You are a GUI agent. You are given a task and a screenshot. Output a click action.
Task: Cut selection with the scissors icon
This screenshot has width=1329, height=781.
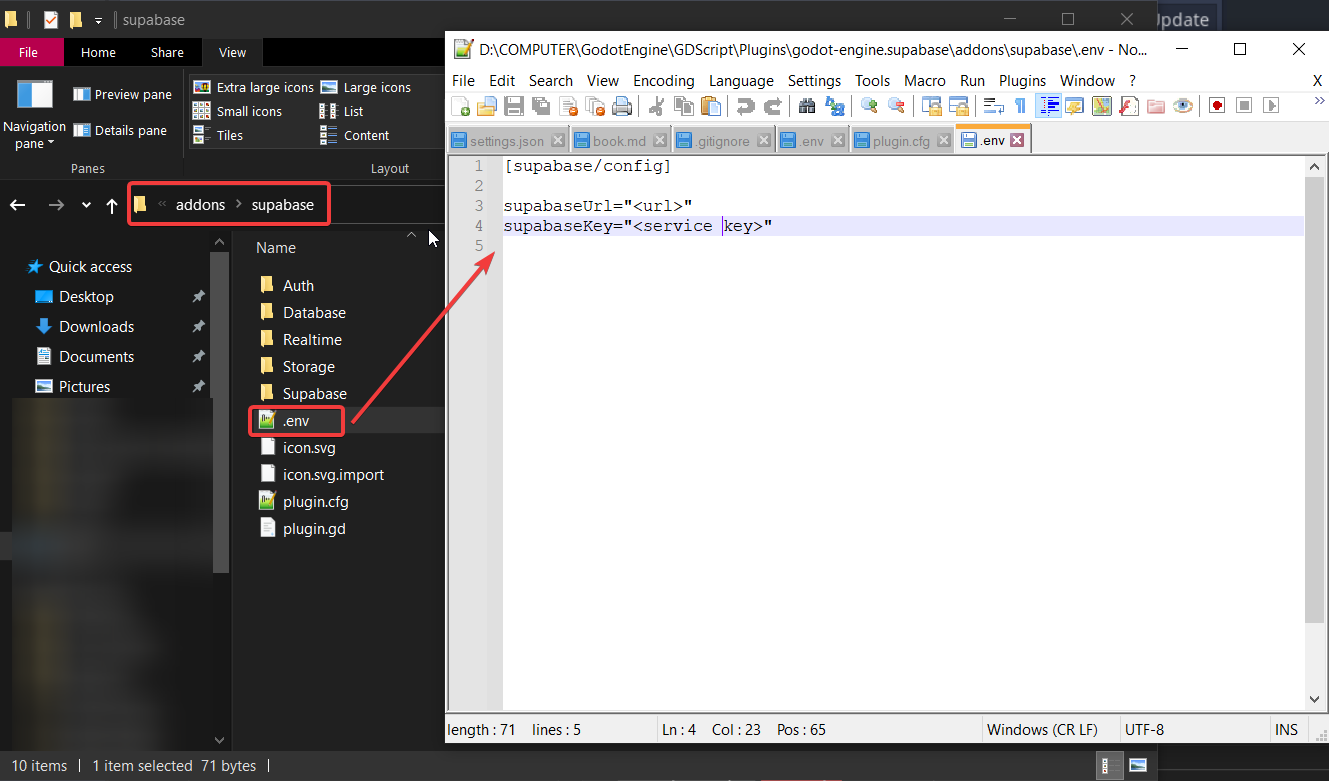tap(657, 105)
